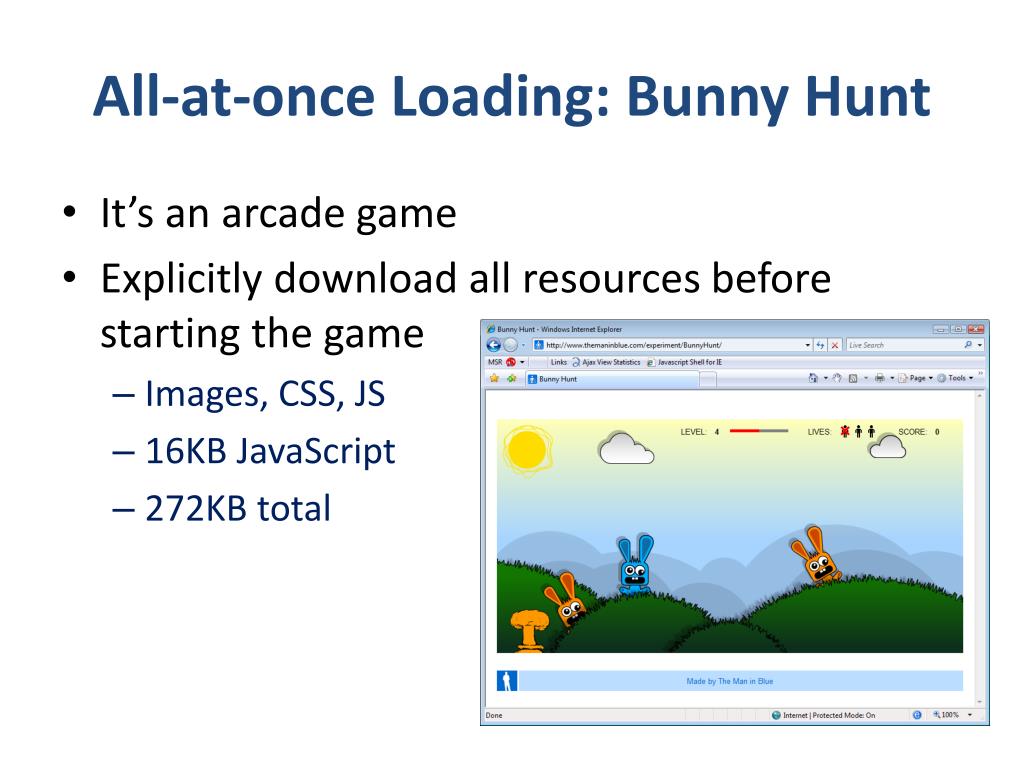Open the Ajax View Statistics link
Image resolution: width=1024 pixels, height=768 pixels.
606,362
